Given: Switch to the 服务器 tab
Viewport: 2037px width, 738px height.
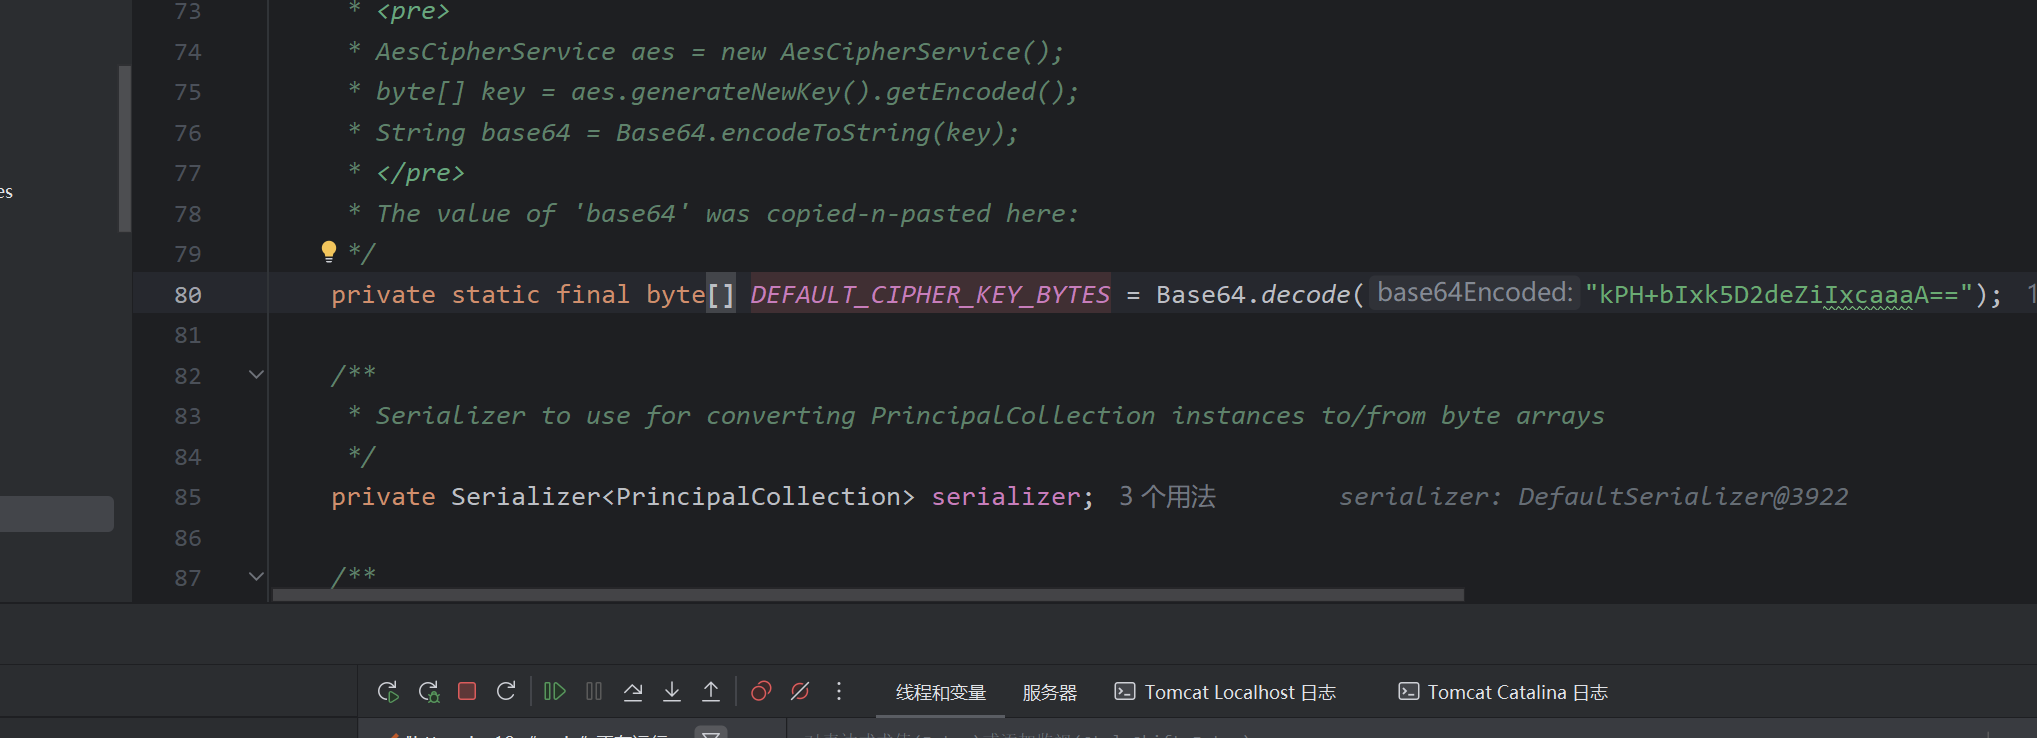Looking at the screenshot, I should coord(1050,692).
